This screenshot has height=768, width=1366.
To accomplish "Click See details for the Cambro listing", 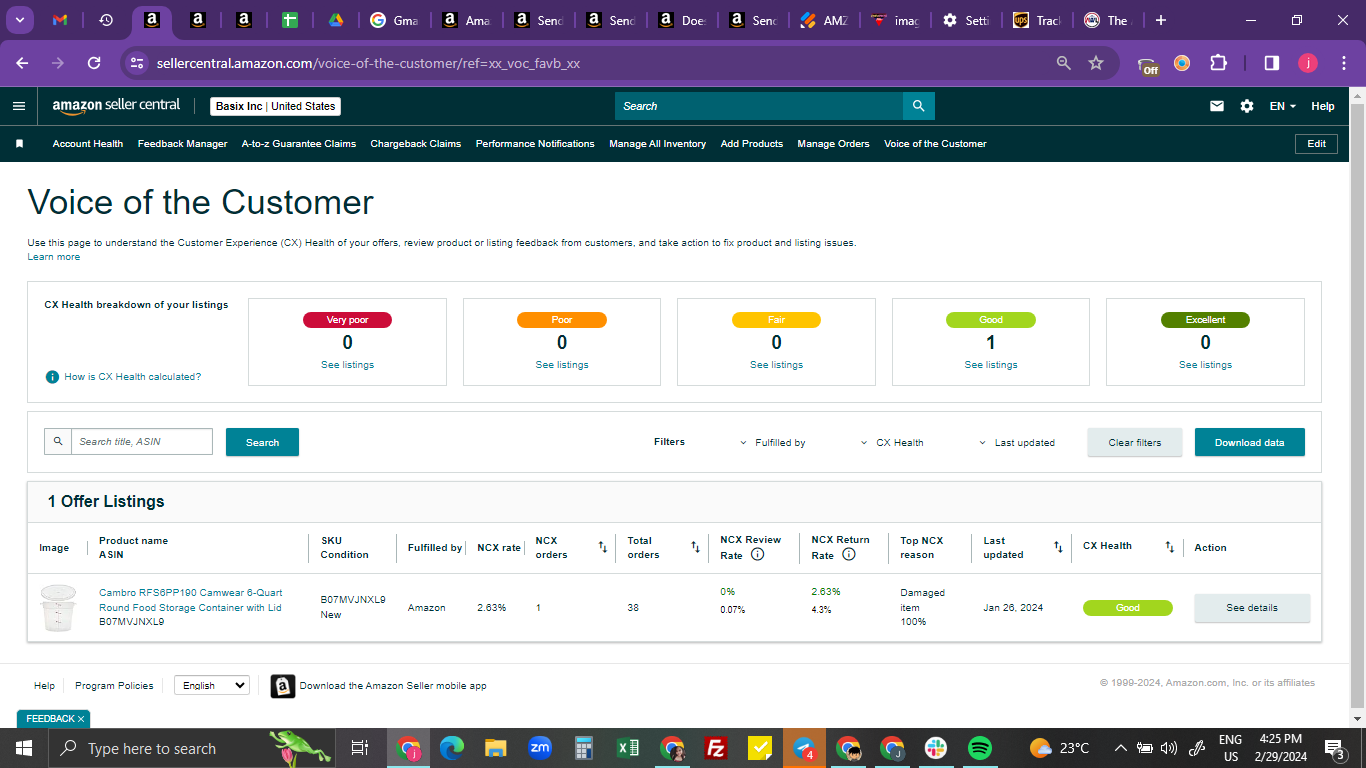I will (x=1252, y=608).
